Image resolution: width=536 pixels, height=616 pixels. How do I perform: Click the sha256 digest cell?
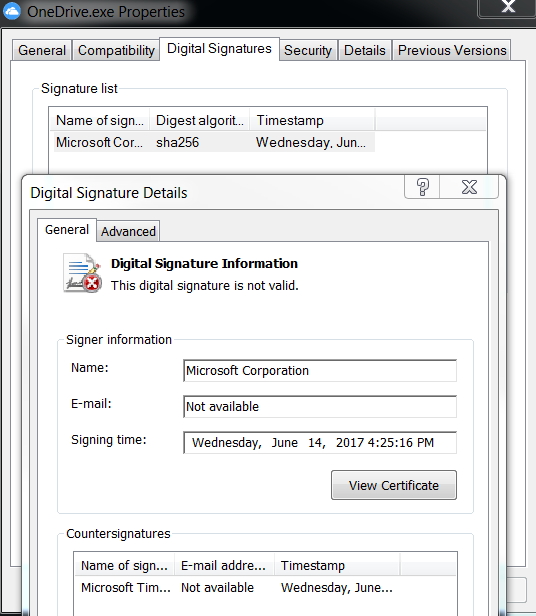[x=178, y=142]
